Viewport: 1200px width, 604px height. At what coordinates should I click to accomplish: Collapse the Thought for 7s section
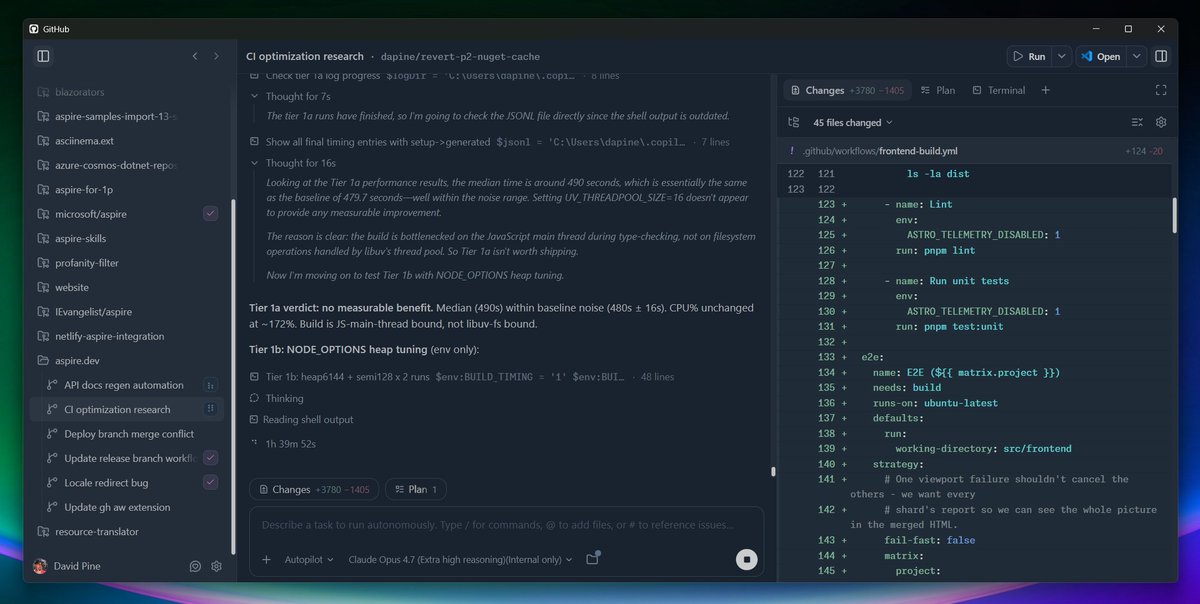(291, 97)
